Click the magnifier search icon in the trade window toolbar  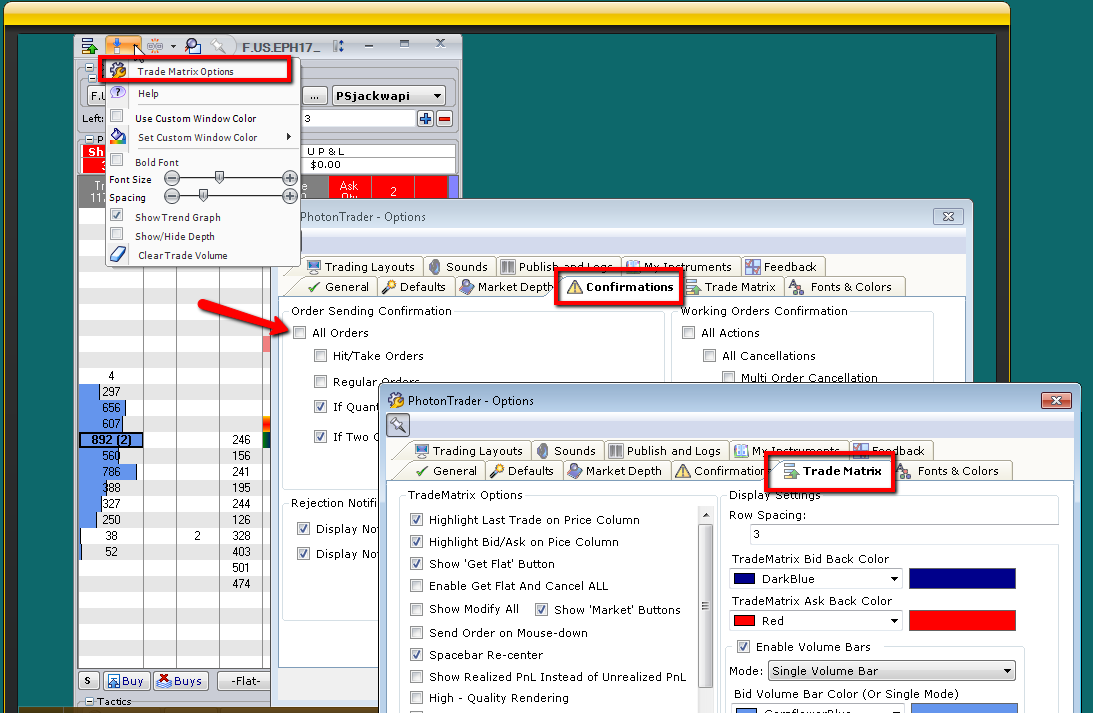[x=192, y=46]
